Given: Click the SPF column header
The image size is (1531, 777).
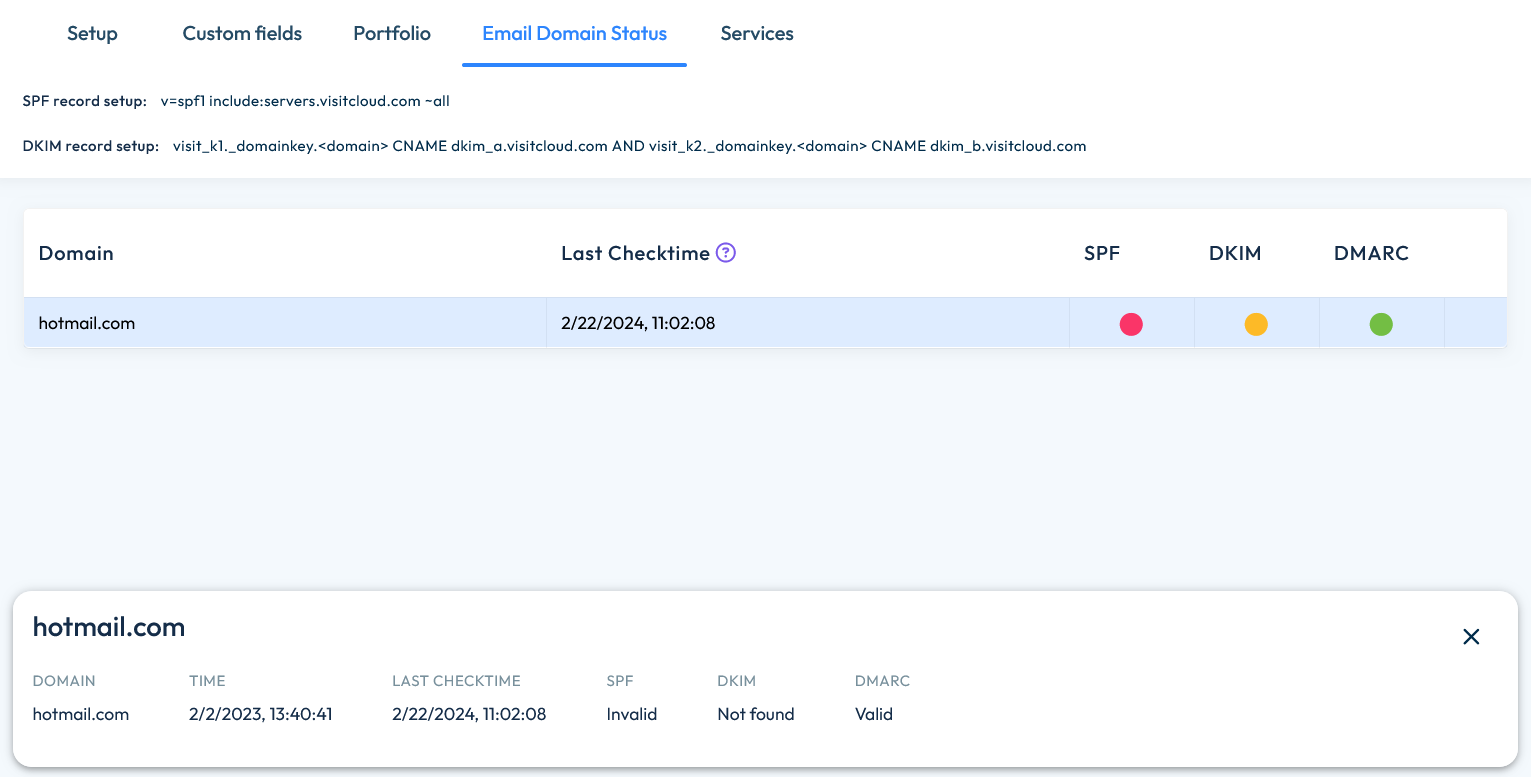Looking at the screenshot, I should point(1102,253).
